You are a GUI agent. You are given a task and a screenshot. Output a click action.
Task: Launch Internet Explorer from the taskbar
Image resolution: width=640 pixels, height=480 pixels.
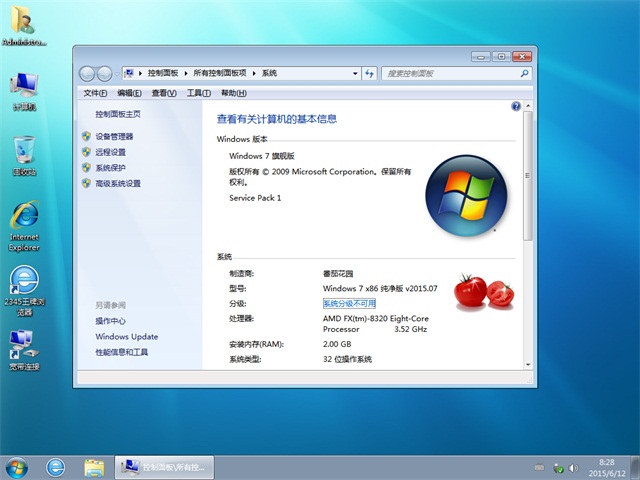pos(56,466)
